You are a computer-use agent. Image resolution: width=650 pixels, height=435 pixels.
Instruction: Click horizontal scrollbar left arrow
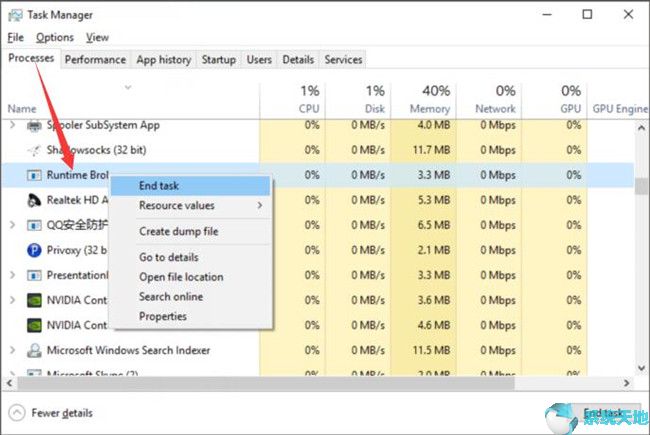pyautogui.click(x=9, y=384)
